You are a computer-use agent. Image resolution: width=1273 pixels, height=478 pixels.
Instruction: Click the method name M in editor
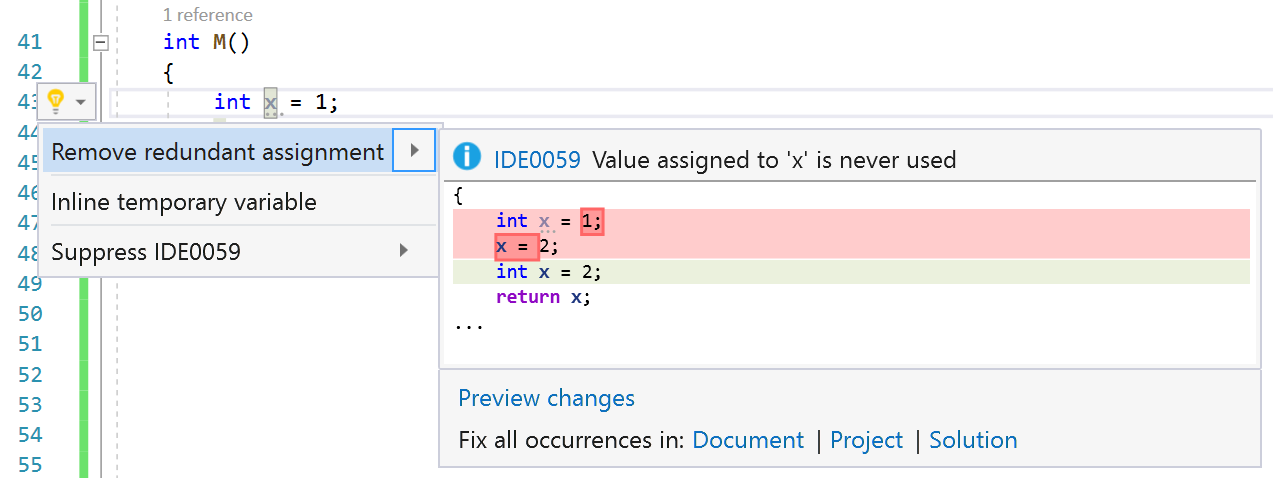pyautogui.click(x=220, y=42)
